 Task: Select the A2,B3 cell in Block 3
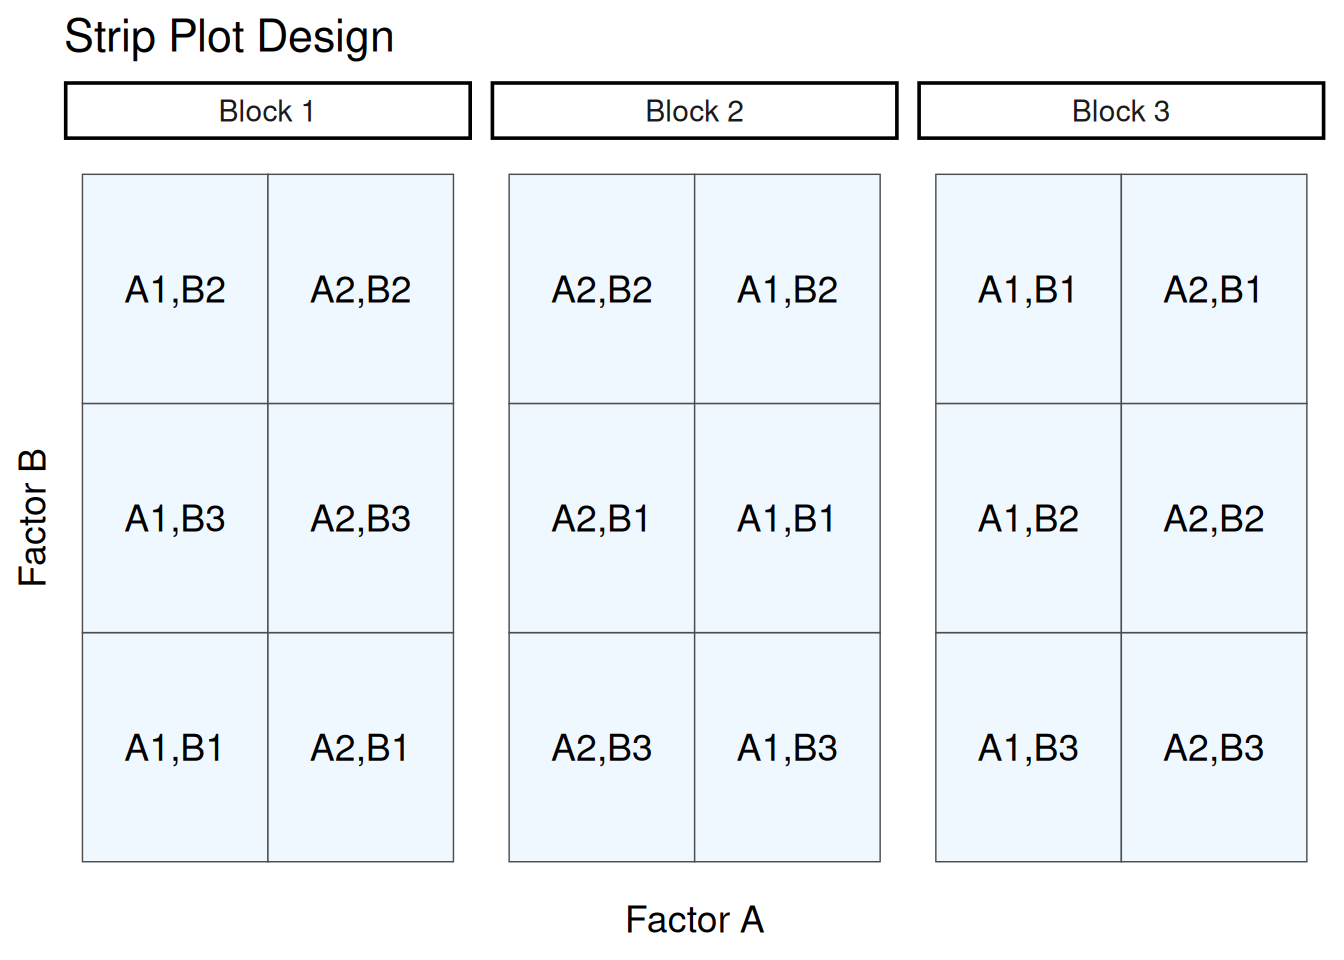[x=1213, y=747]
